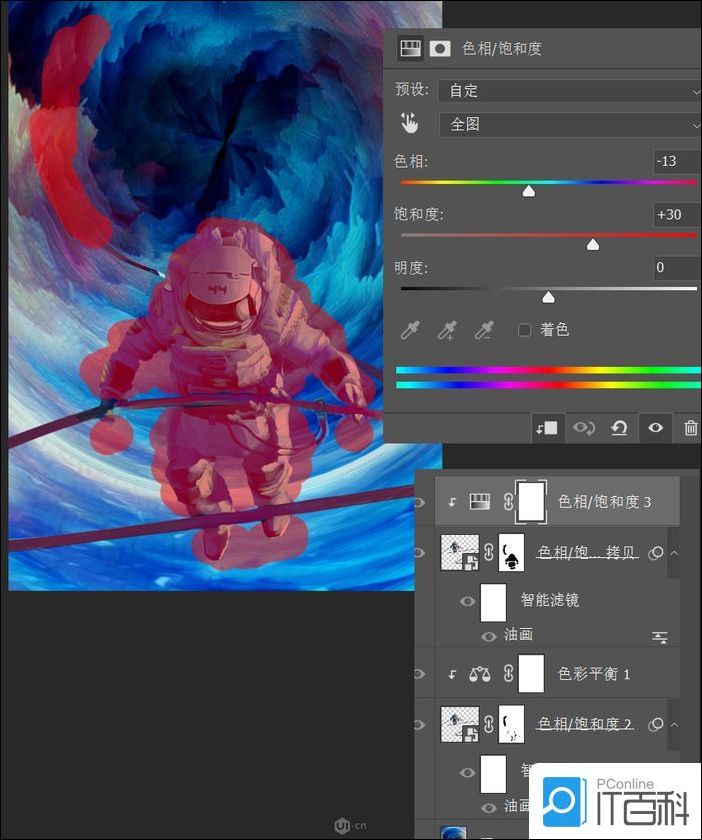This screenshot has width=702, height=840.
Task: Enable the 着色 colorize checkbox
Action: click(525, 329)
